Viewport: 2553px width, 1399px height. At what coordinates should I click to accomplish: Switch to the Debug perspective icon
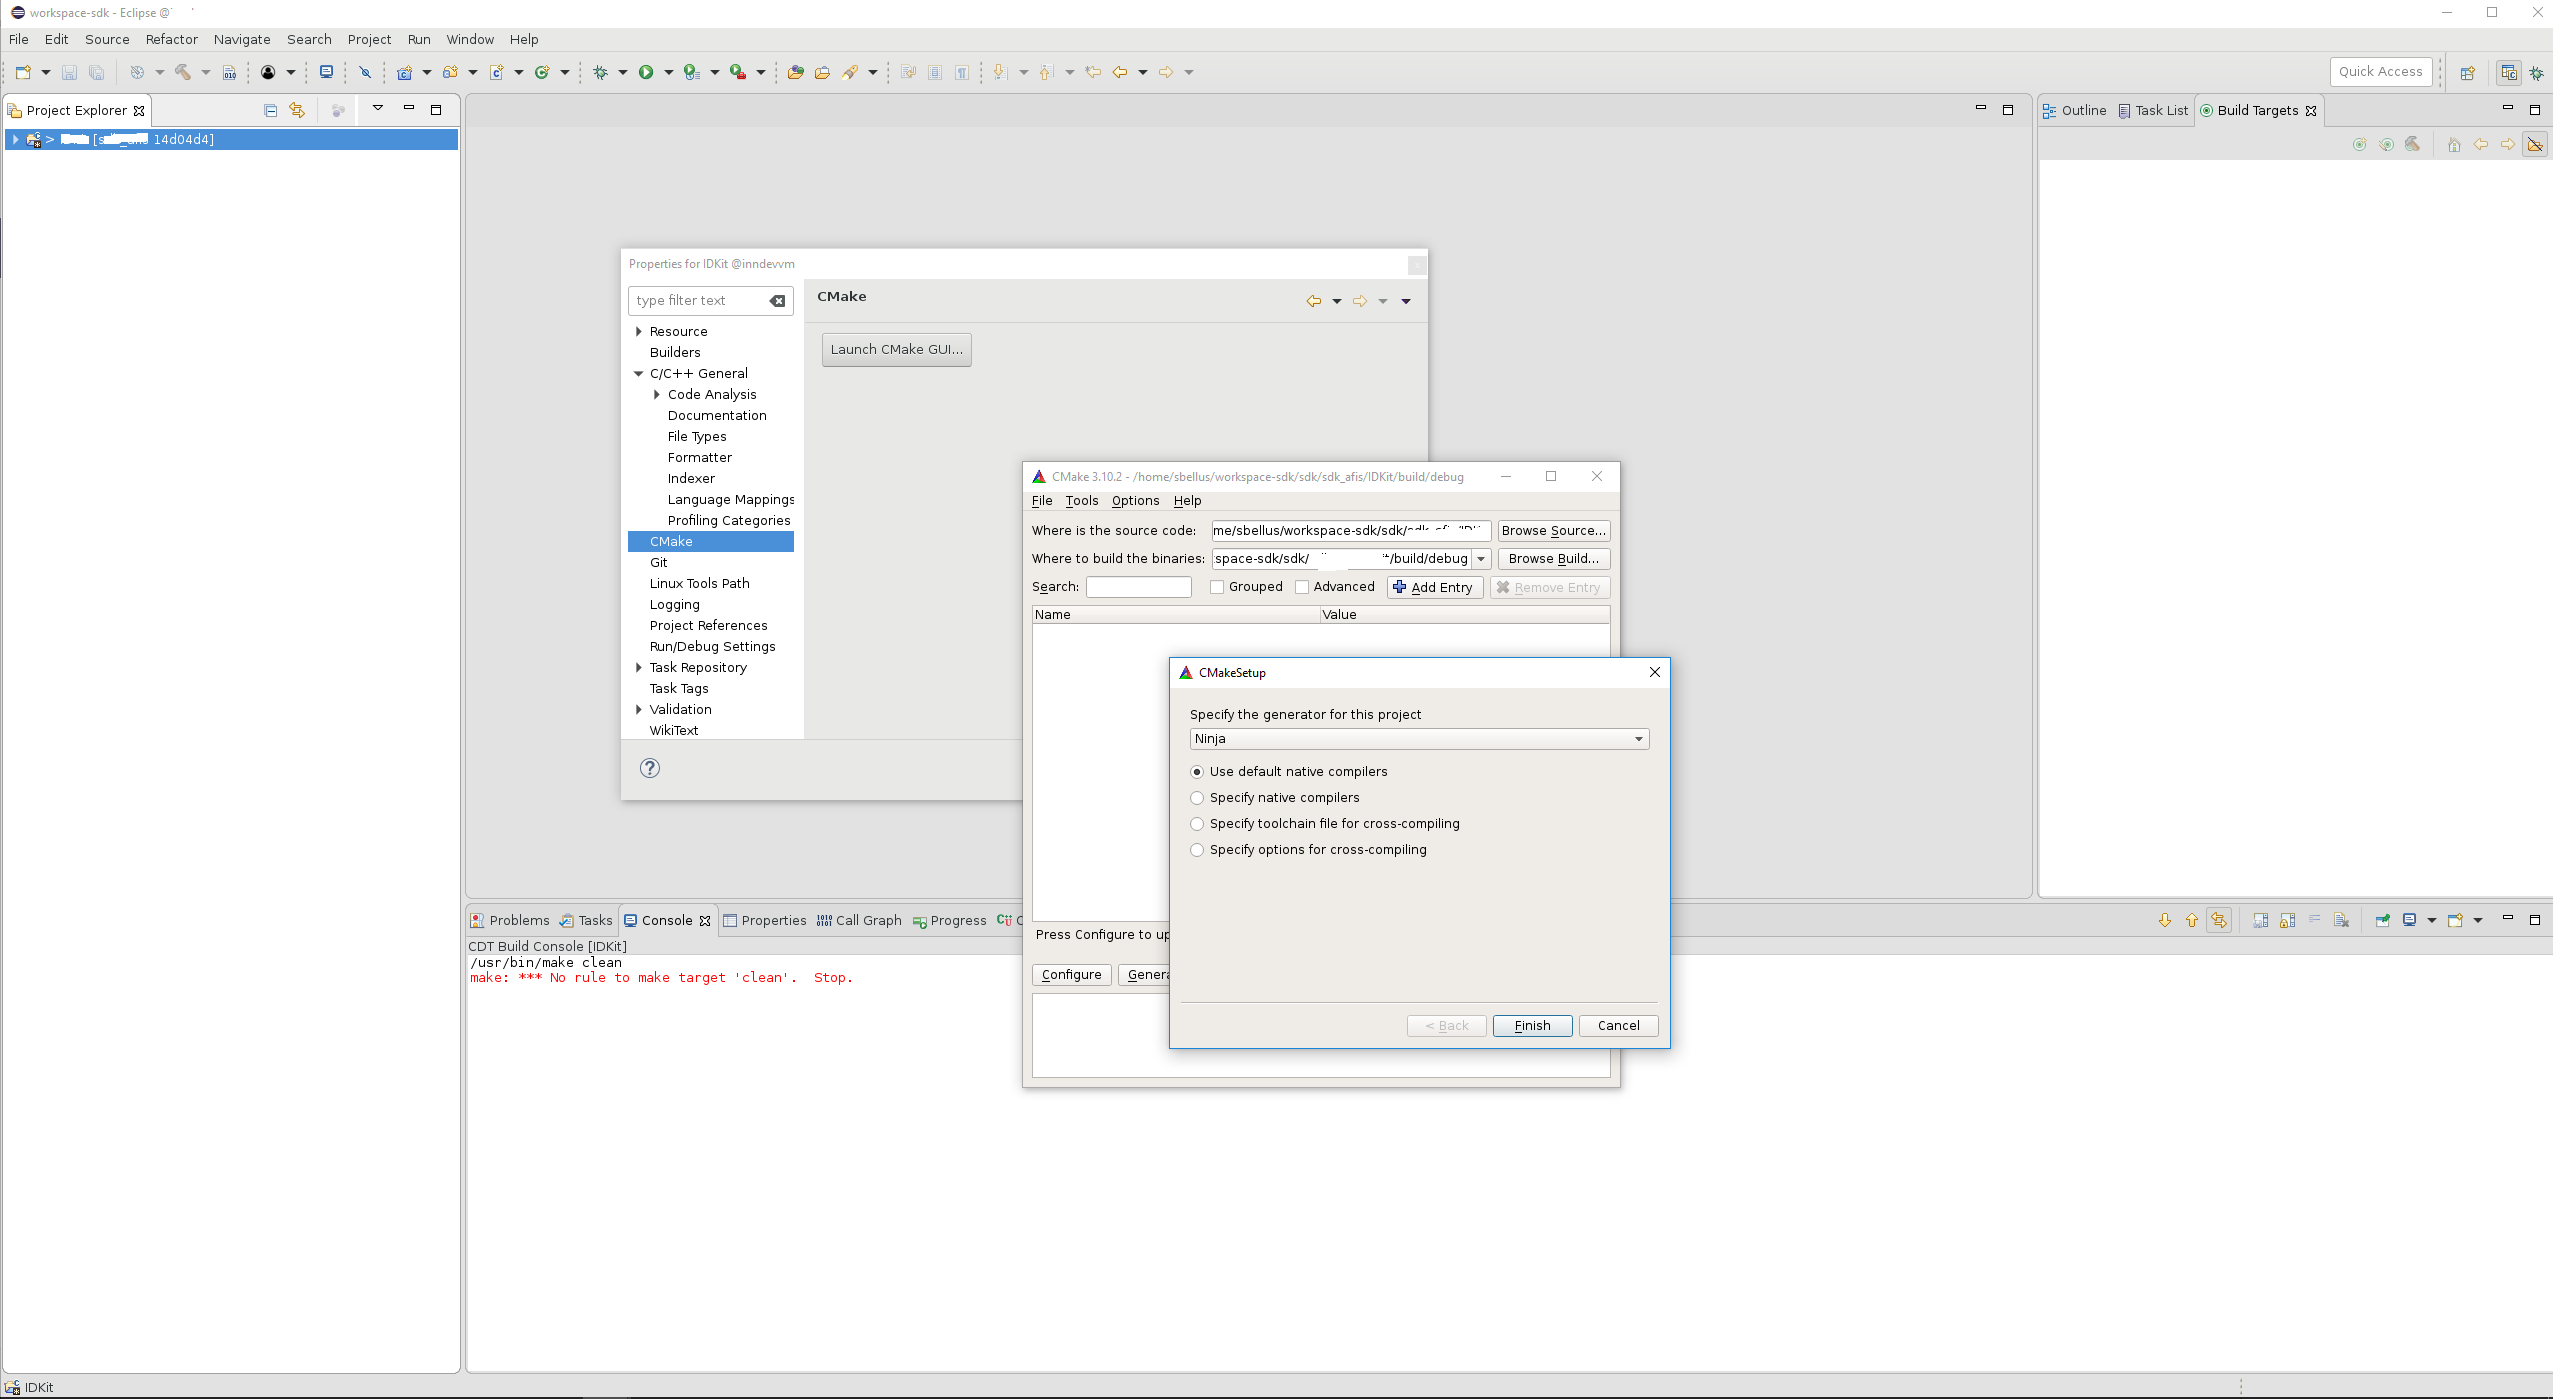pos(2537,72)
